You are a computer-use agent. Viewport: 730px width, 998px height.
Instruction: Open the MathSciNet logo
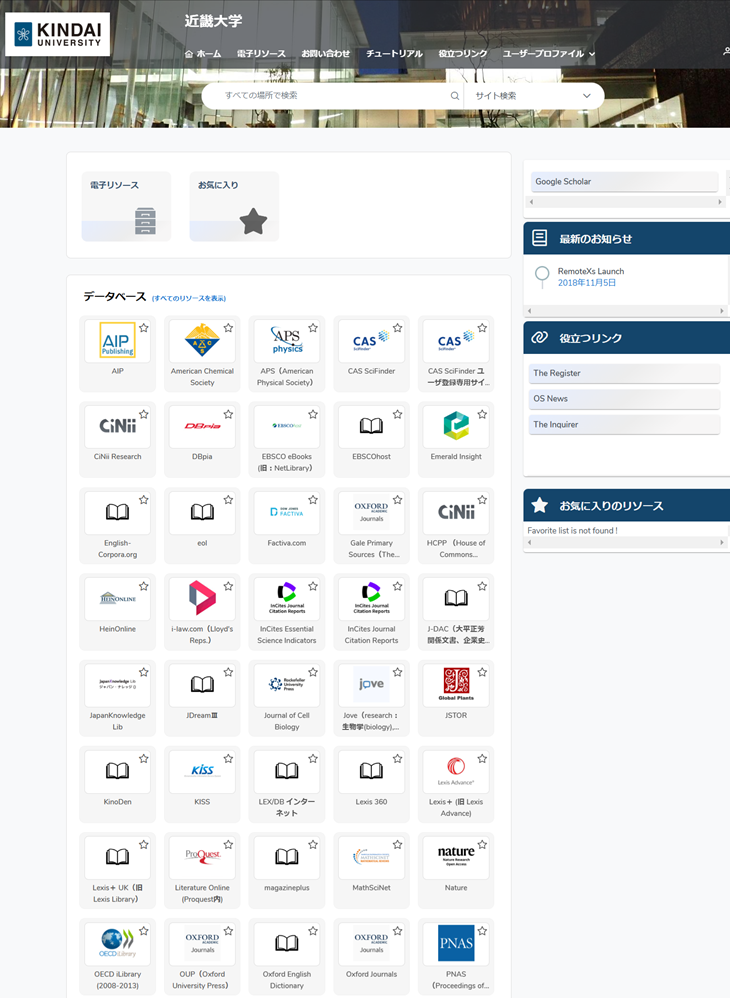click(x=372, y=857)
